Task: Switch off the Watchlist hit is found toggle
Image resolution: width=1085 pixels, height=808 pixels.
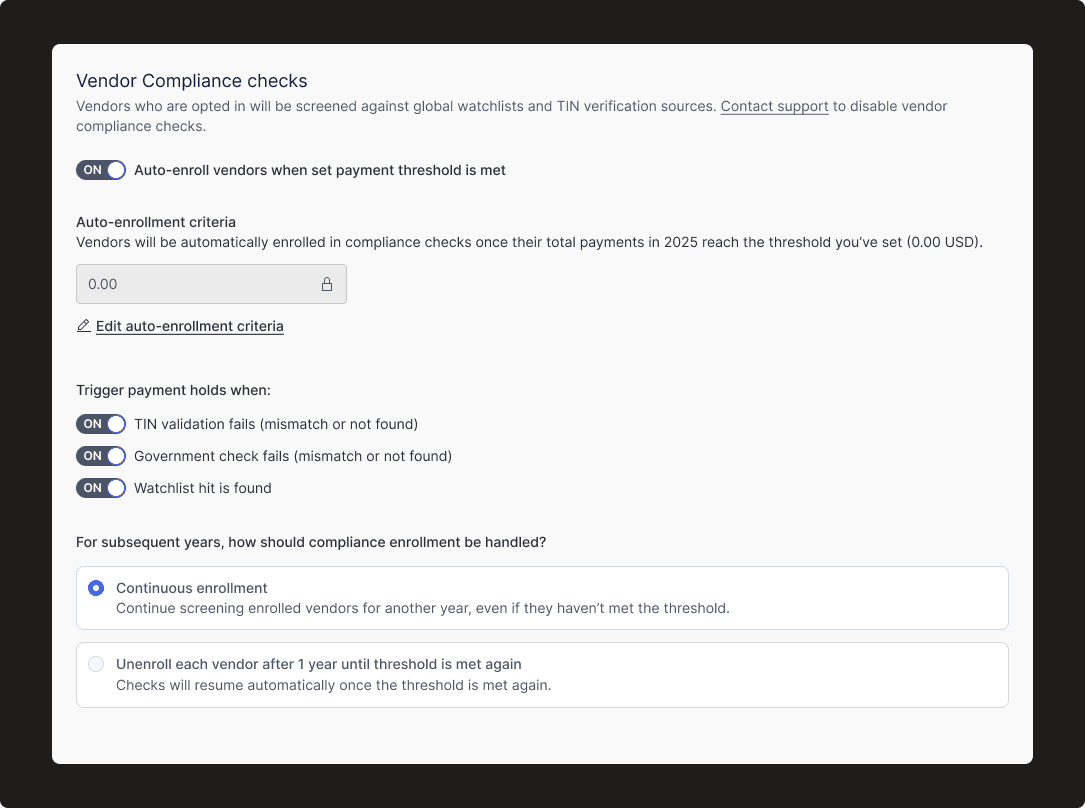Action: (101, 488)
